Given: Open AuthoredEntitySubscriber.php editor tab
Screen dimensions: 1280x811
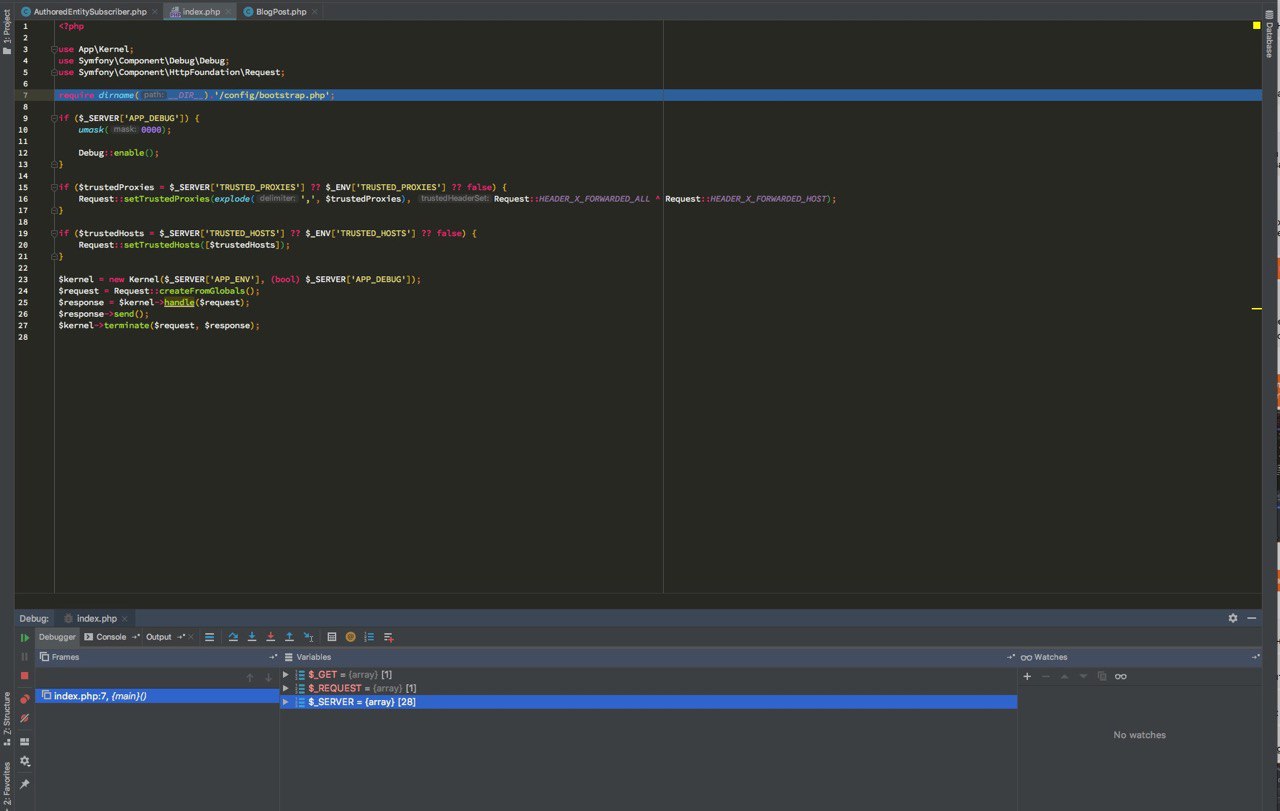Looking at the screenshot, I should point(90,11).
